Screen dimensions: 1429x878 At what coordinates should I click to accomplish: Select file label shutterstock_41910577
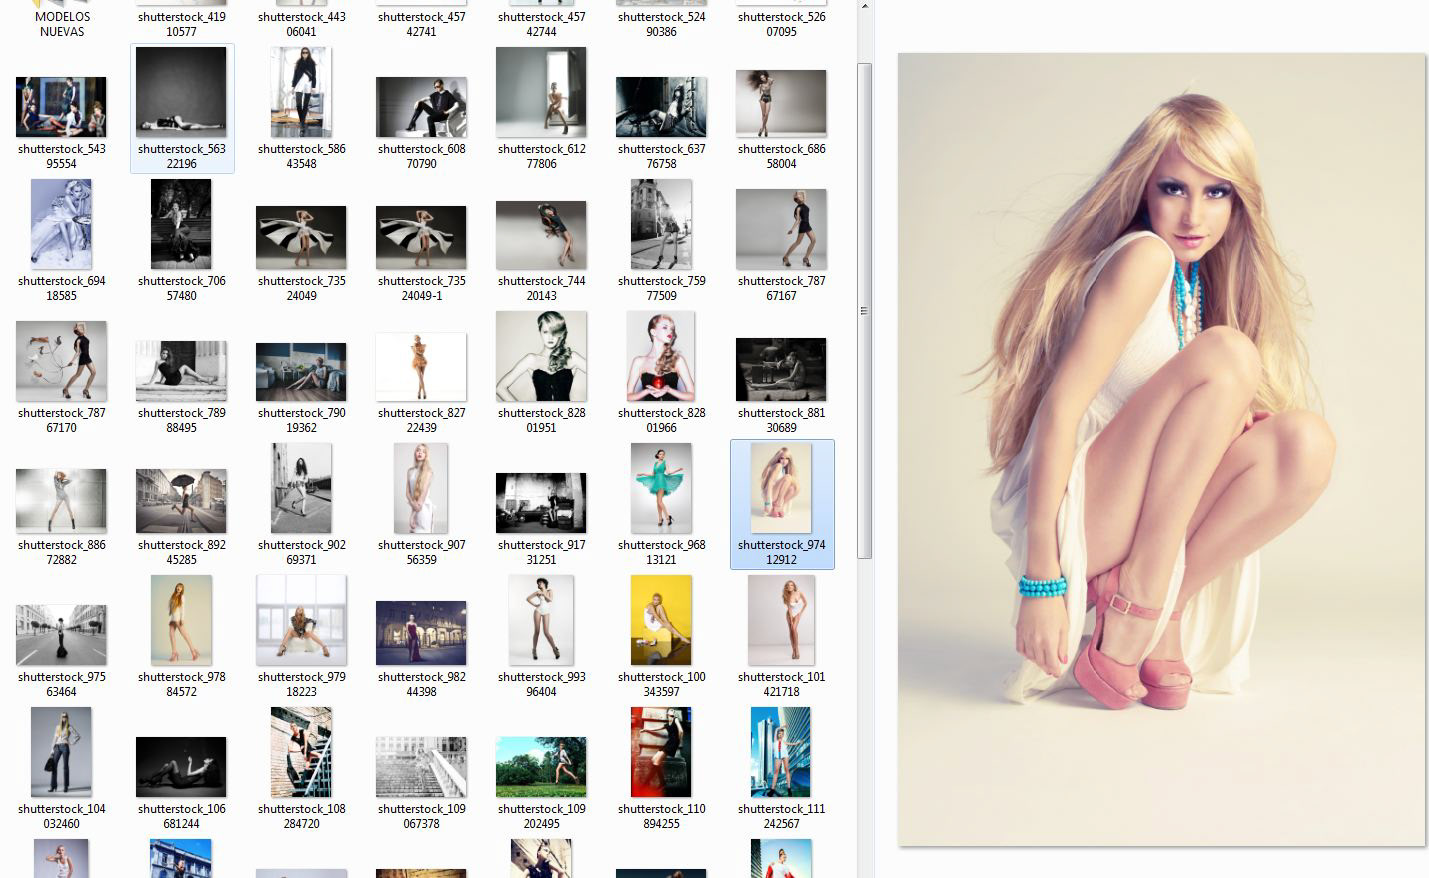181,24
